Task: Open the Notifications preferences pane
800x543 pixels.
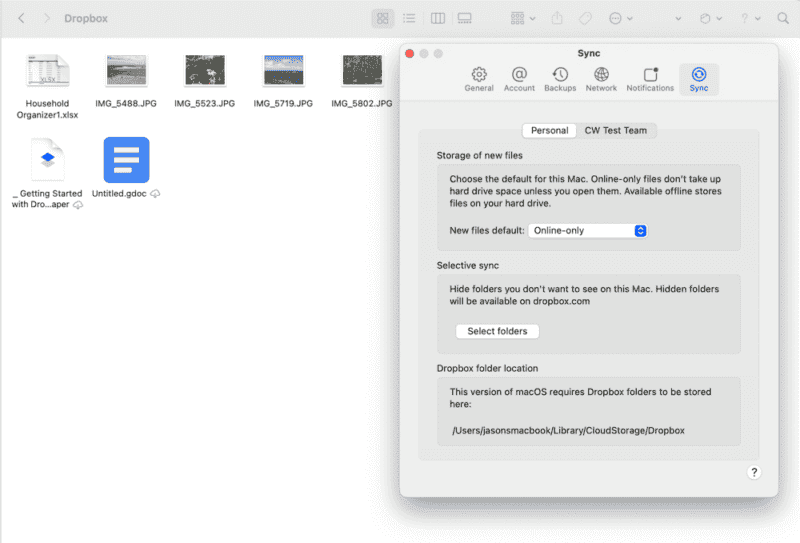Action: coord(650,79)
